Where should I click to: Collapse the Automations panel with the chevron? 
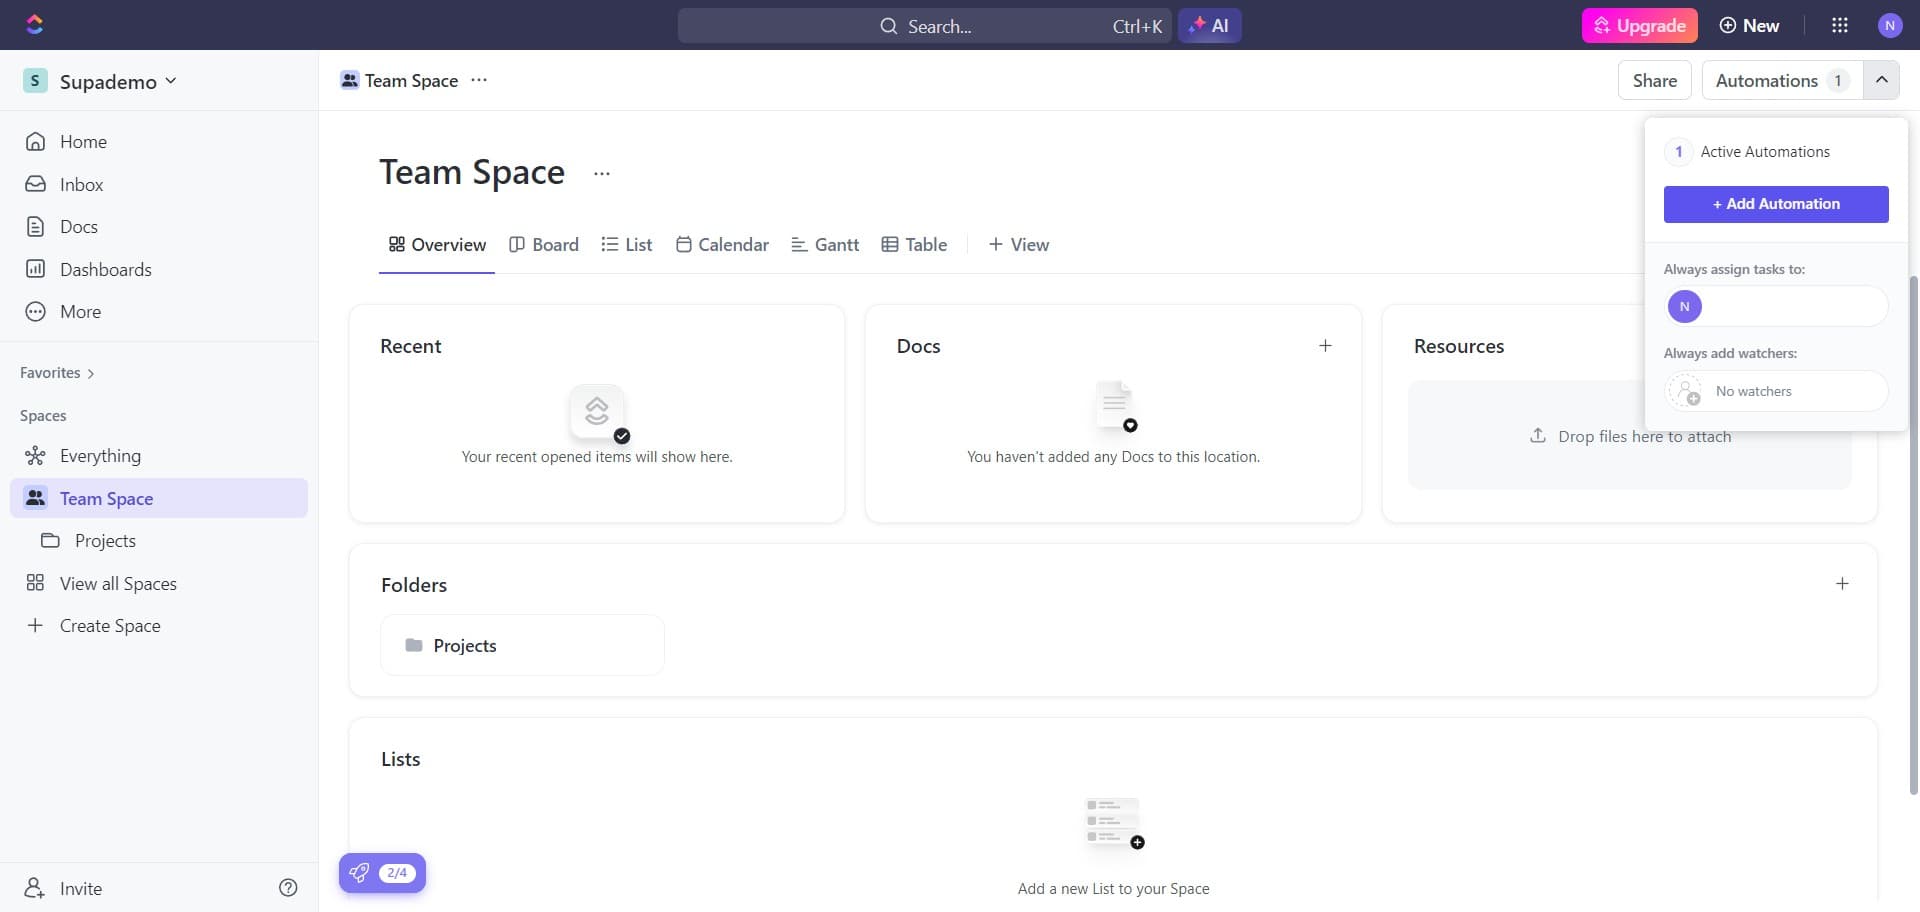(1881, 79)
